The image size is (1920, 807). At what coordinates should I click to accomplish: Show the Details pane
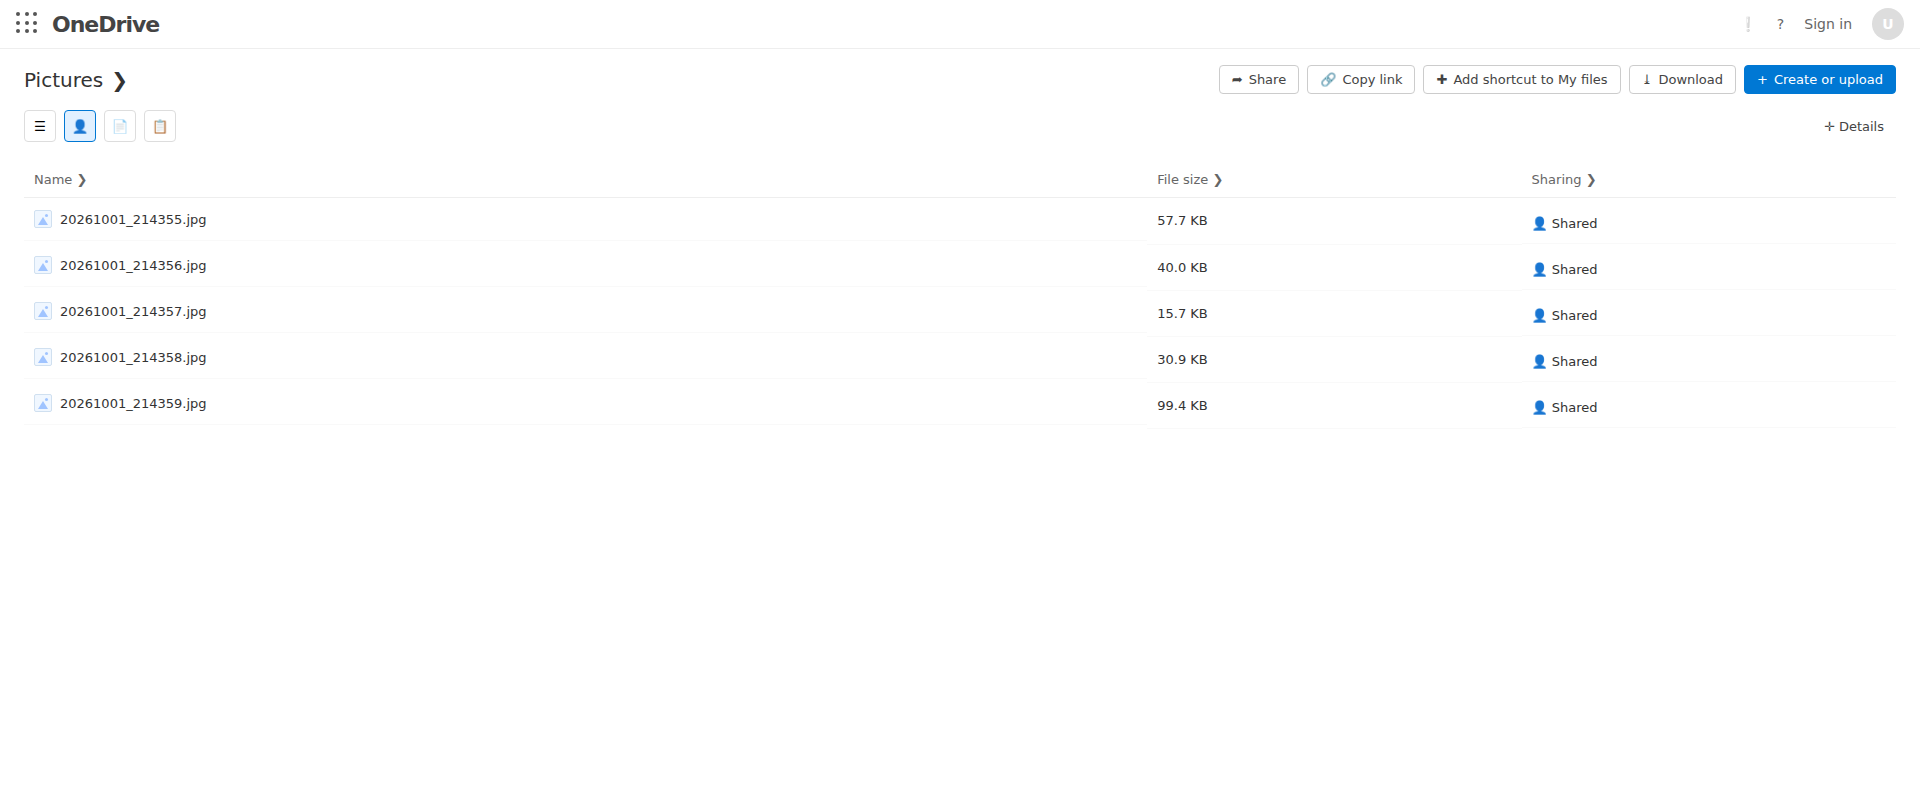tap(1854, 127)
